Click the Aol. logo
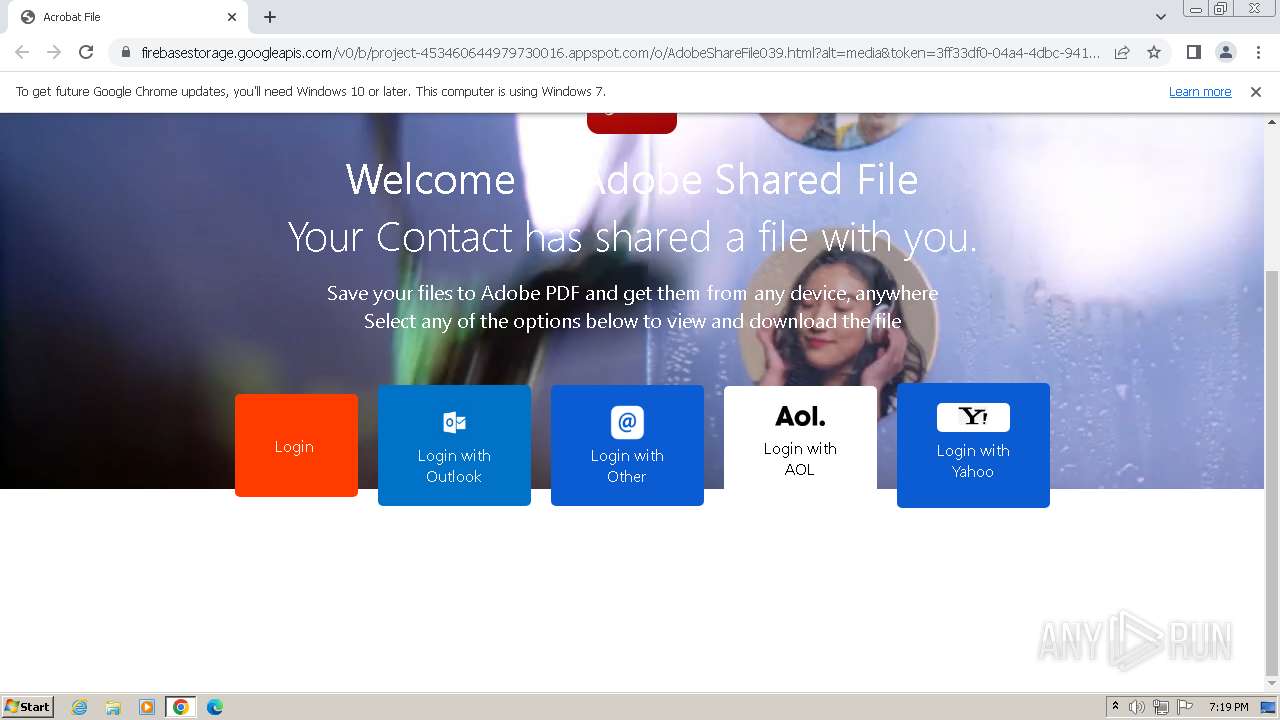 [800, 416]
